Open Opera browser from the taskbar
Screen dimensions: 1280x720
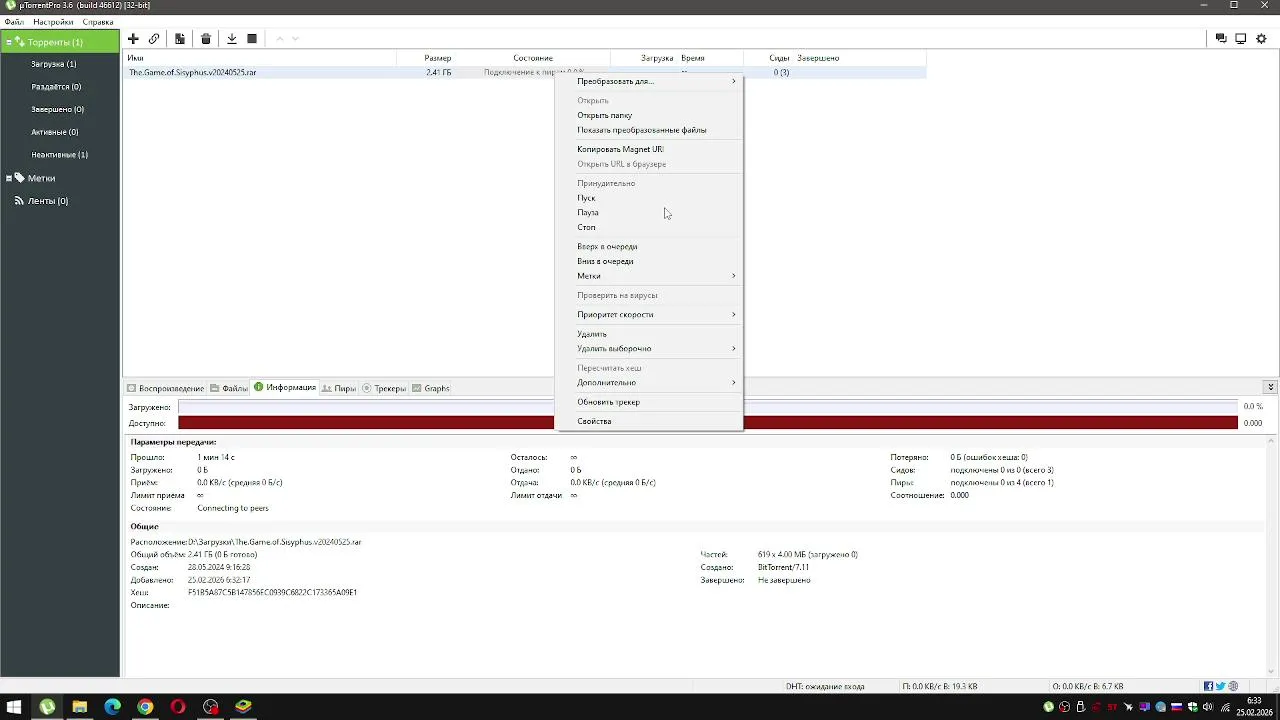click(x=178, y=707)
